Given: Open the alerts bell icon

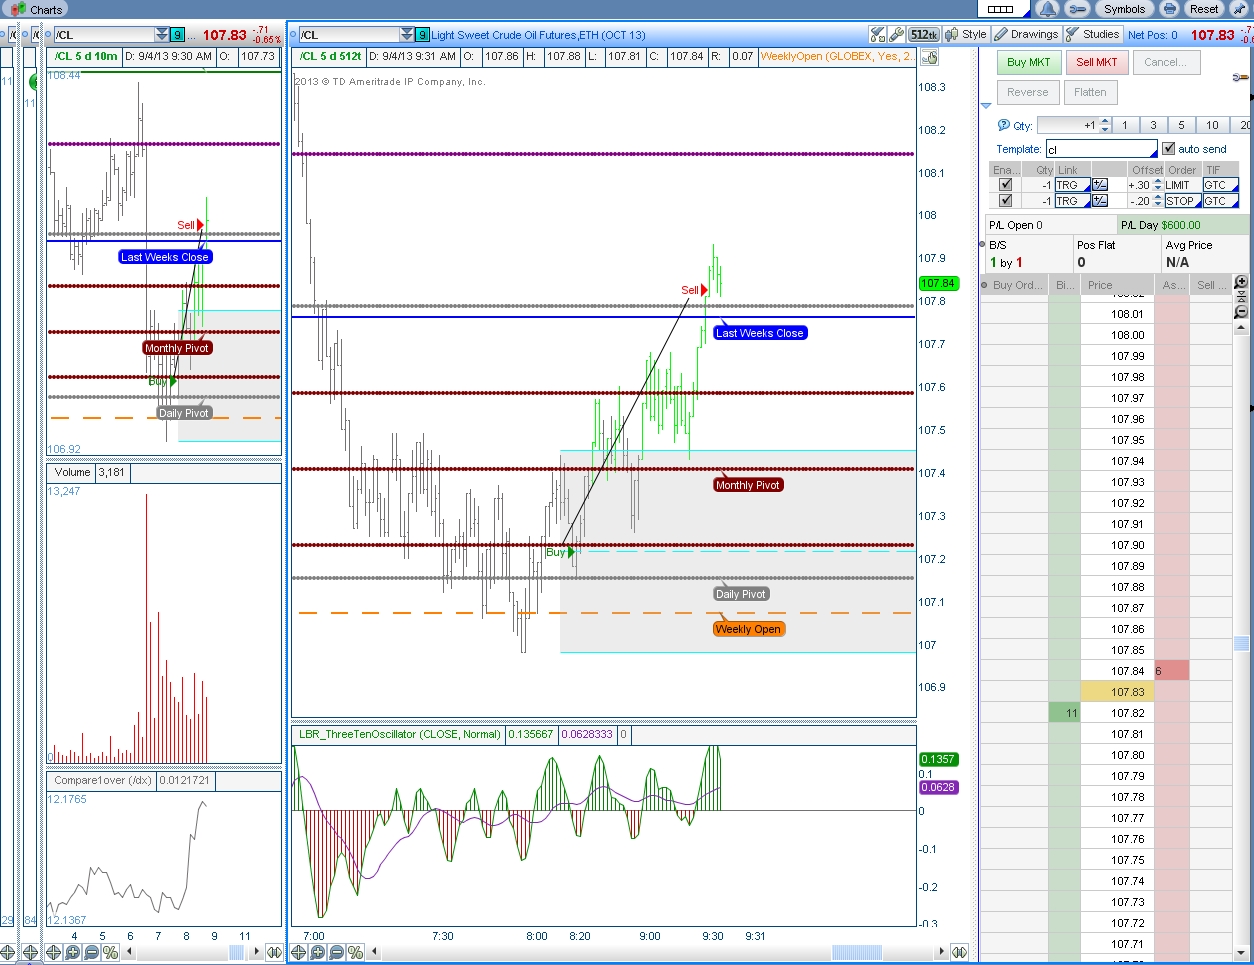Looking at the screenshot, I should click(1047, 9).
